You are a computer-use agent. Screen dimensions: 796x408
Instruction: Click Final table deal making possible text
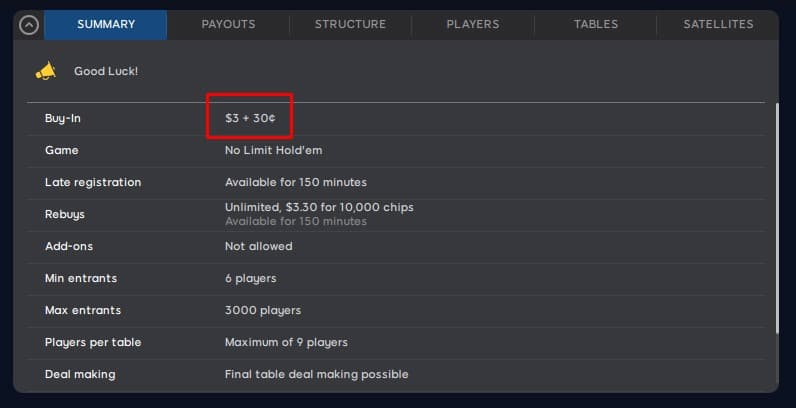tap(316, 374)
